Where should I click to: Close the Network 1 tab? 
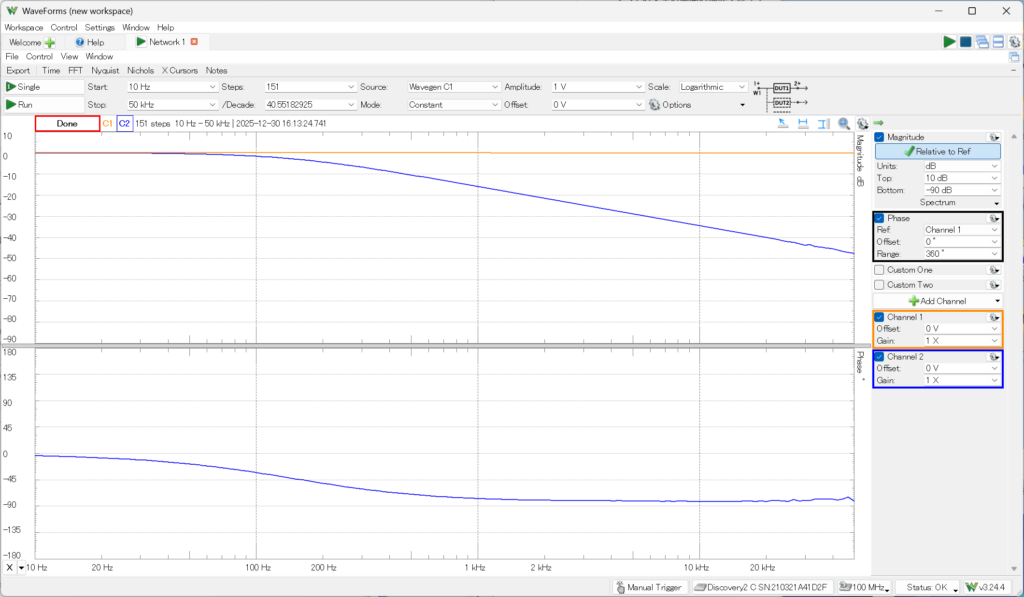[x=194, y=42]
